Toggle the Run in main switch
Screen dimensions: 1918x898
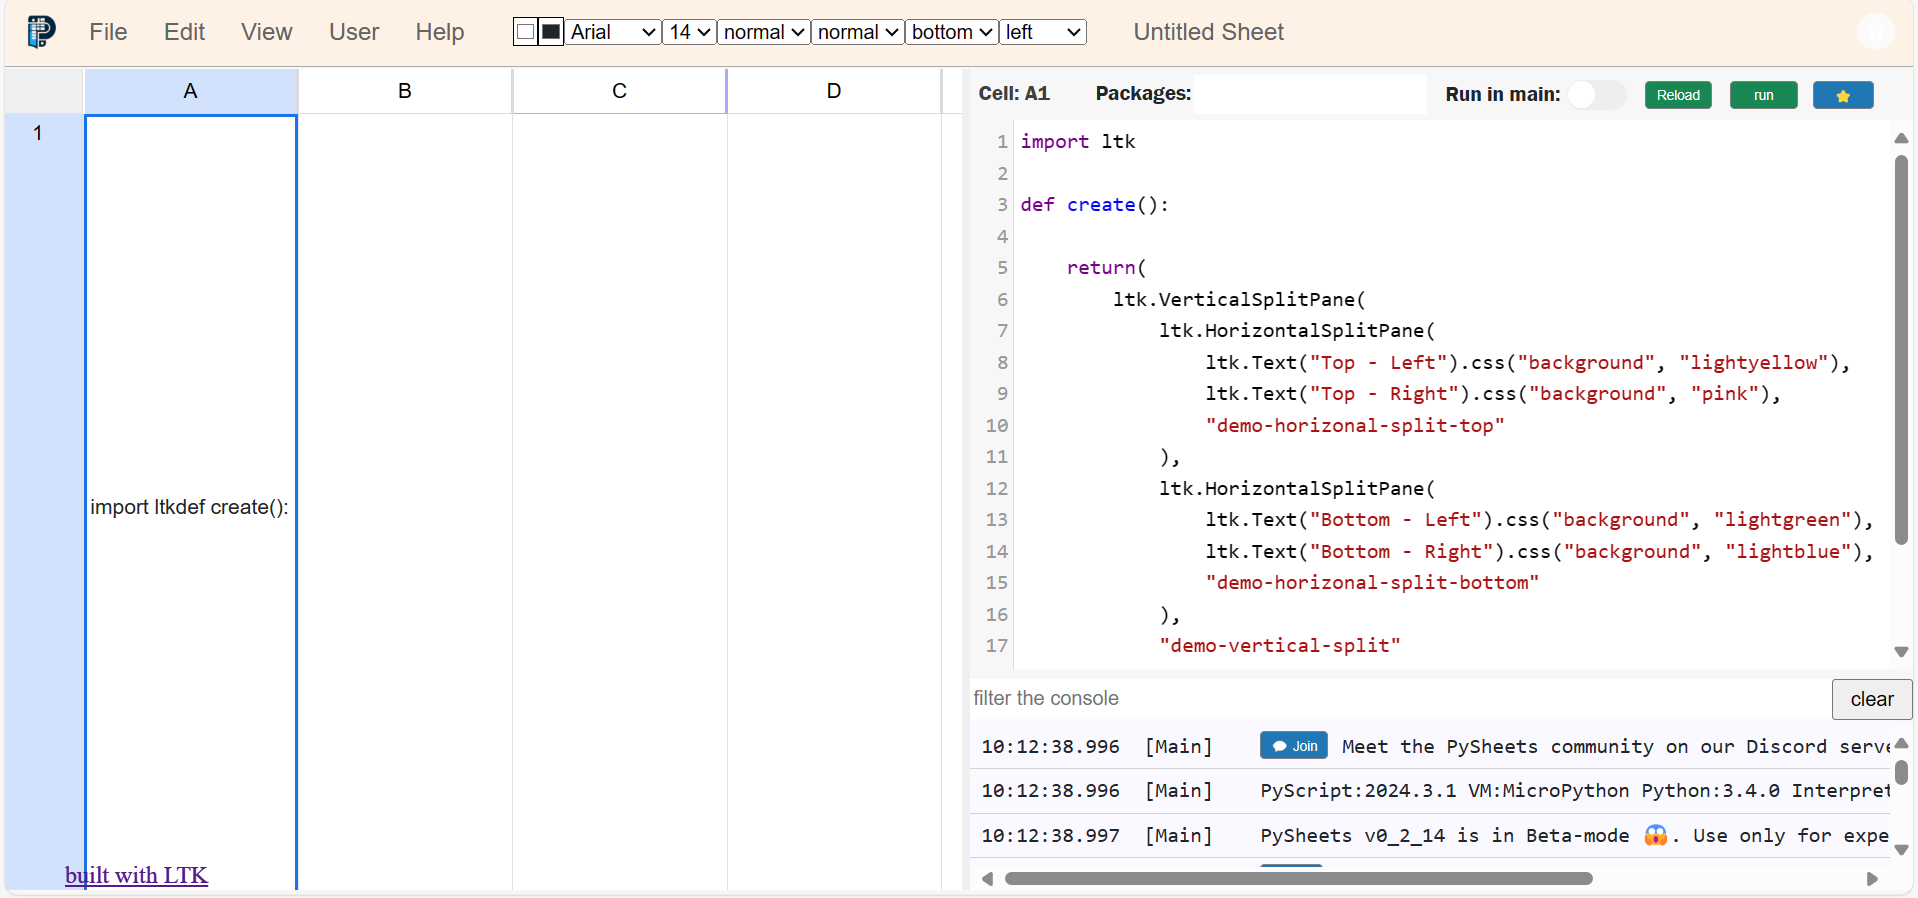tap(1595, 95)
